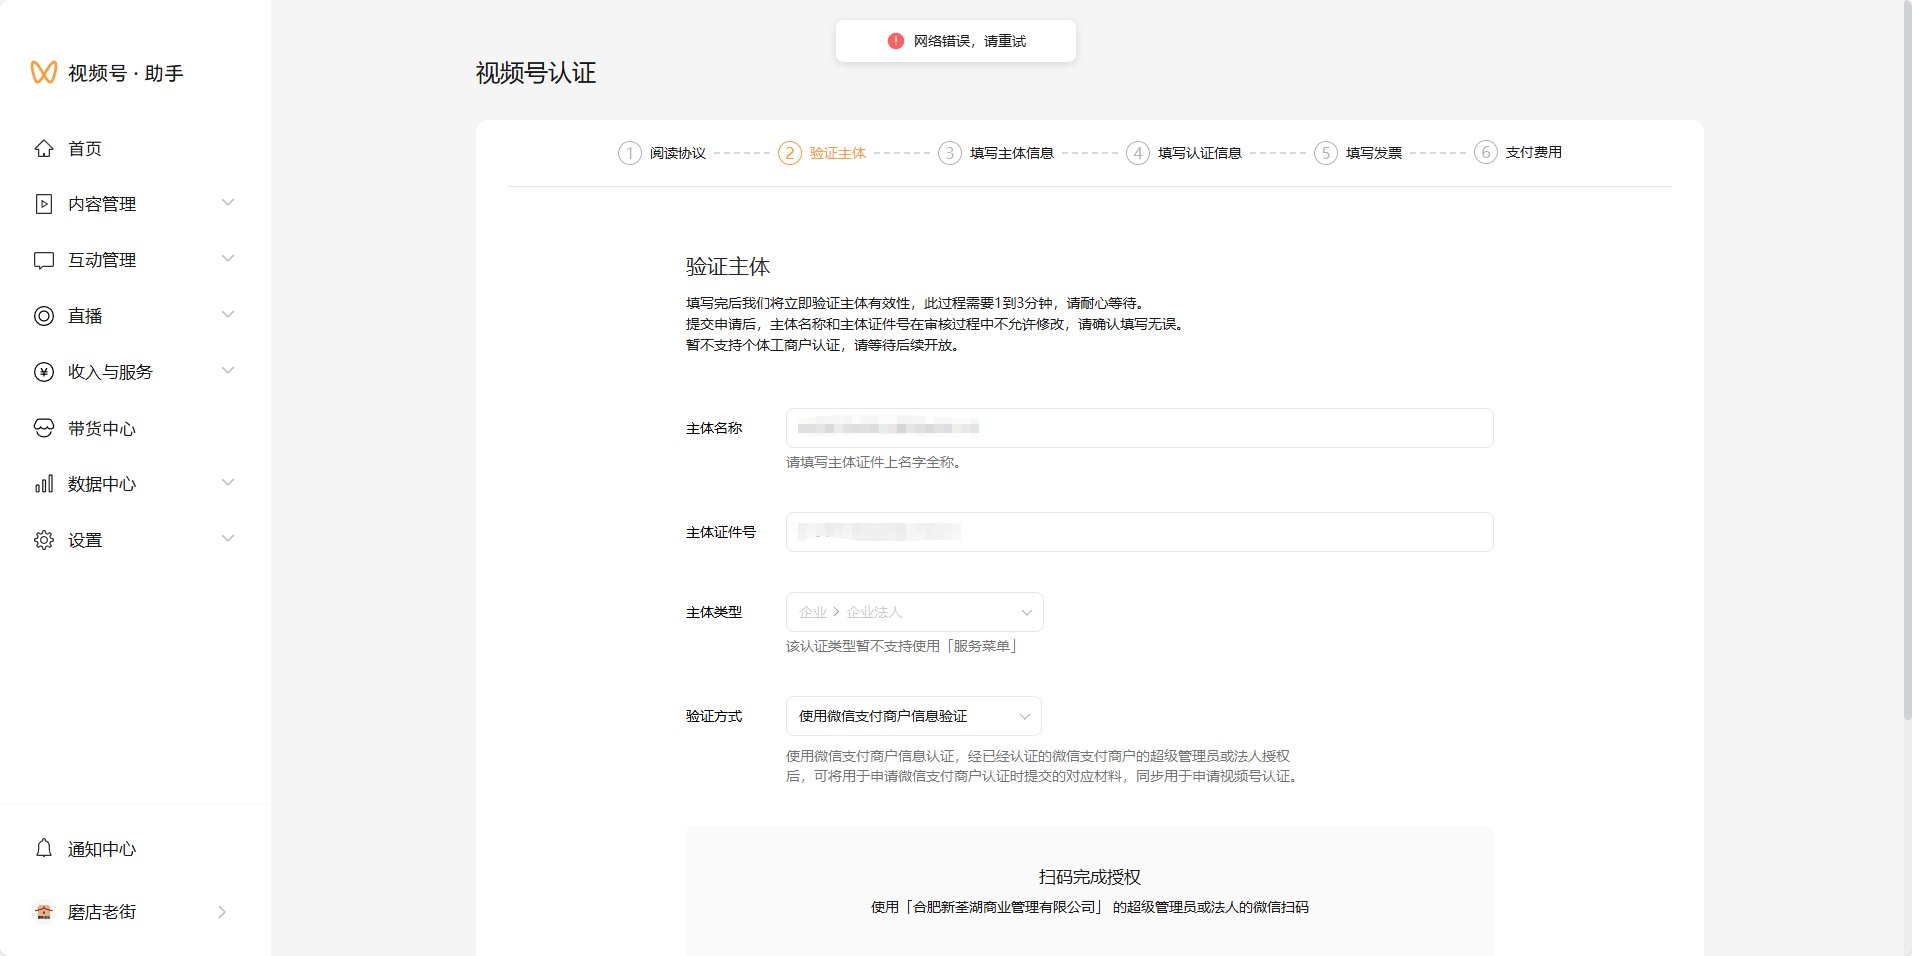
Task: Click step 5 circle for 填写发票
Action: (x=1326, y=153)
